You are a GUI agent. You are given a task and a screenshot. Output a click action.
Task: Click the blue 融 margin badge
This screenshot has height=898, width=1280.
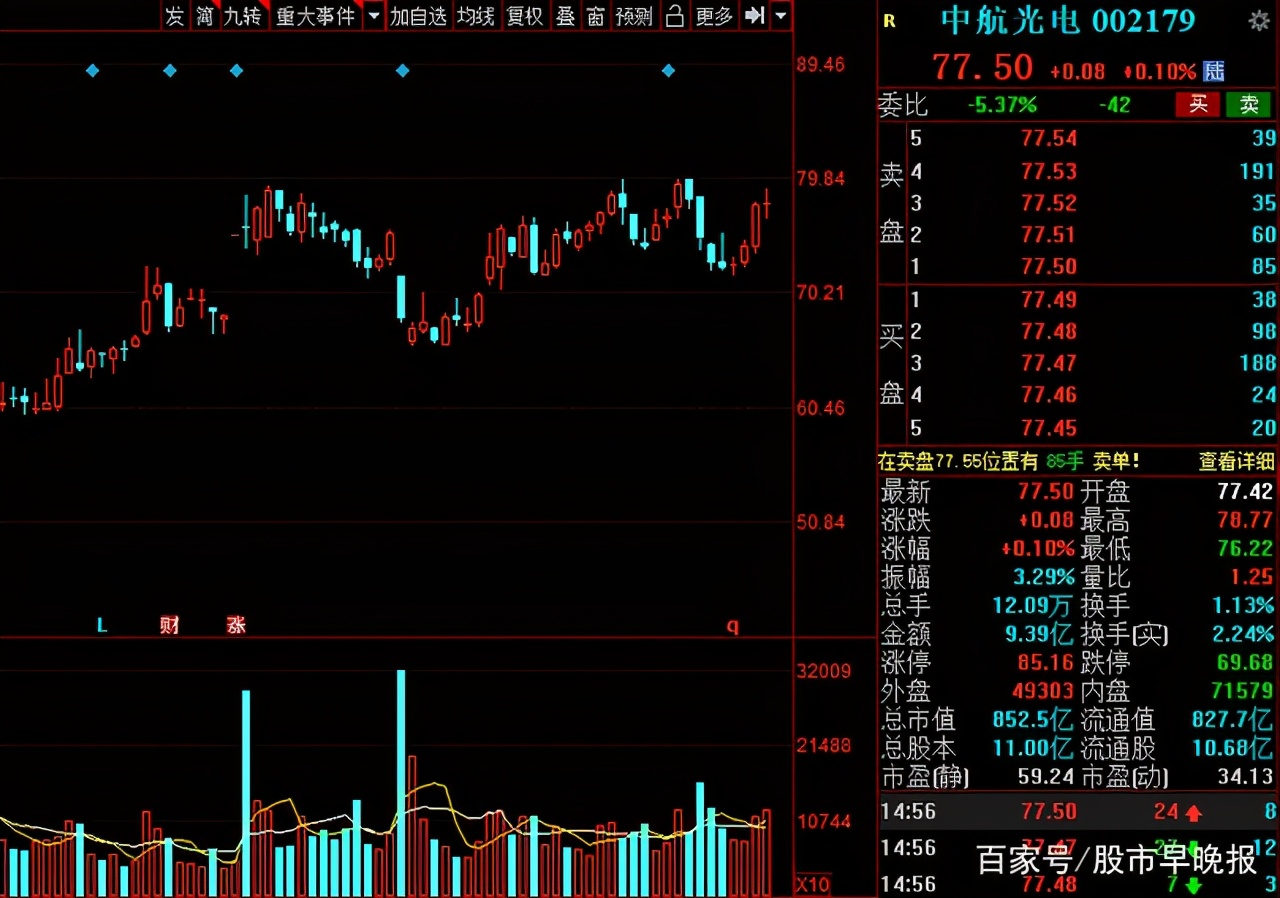[1213, 70]
